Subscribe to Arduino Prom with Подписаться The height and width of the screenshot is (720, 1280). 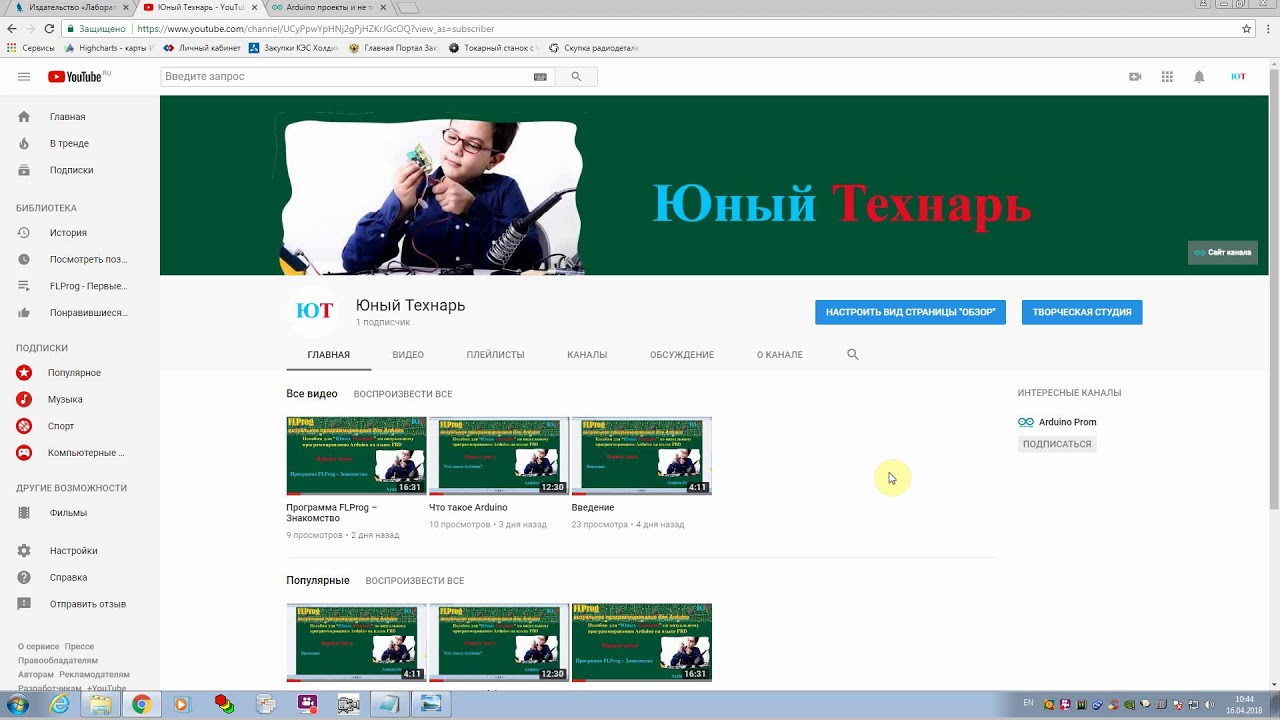pos(1057,444)
